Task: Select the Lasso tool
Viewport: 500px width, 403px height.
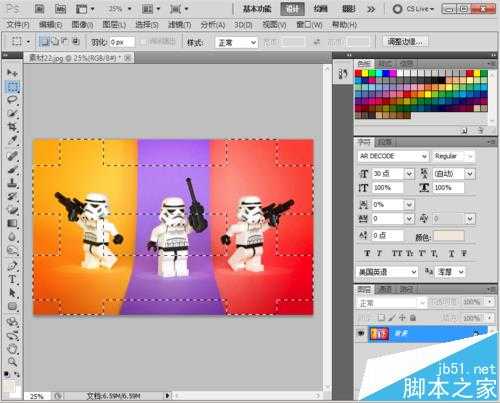Action: pyautogui.click(x=12, y=99)
